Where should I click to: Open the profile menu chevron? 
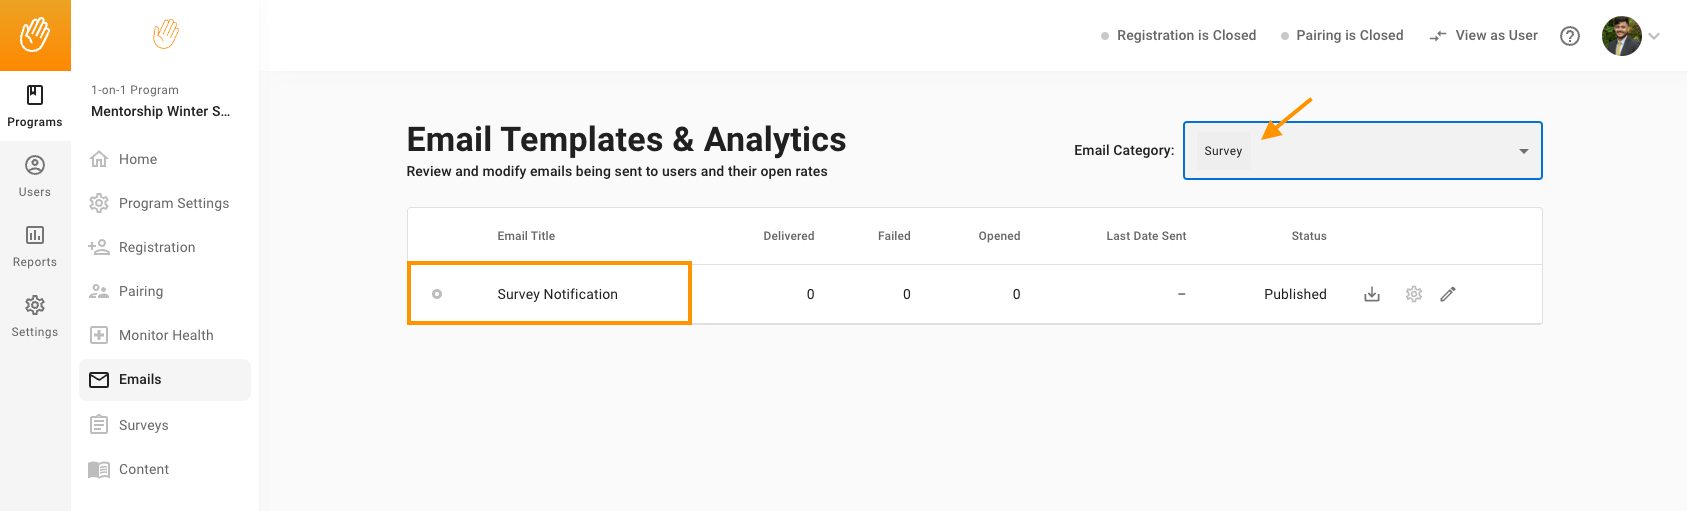click(1654, 36)
